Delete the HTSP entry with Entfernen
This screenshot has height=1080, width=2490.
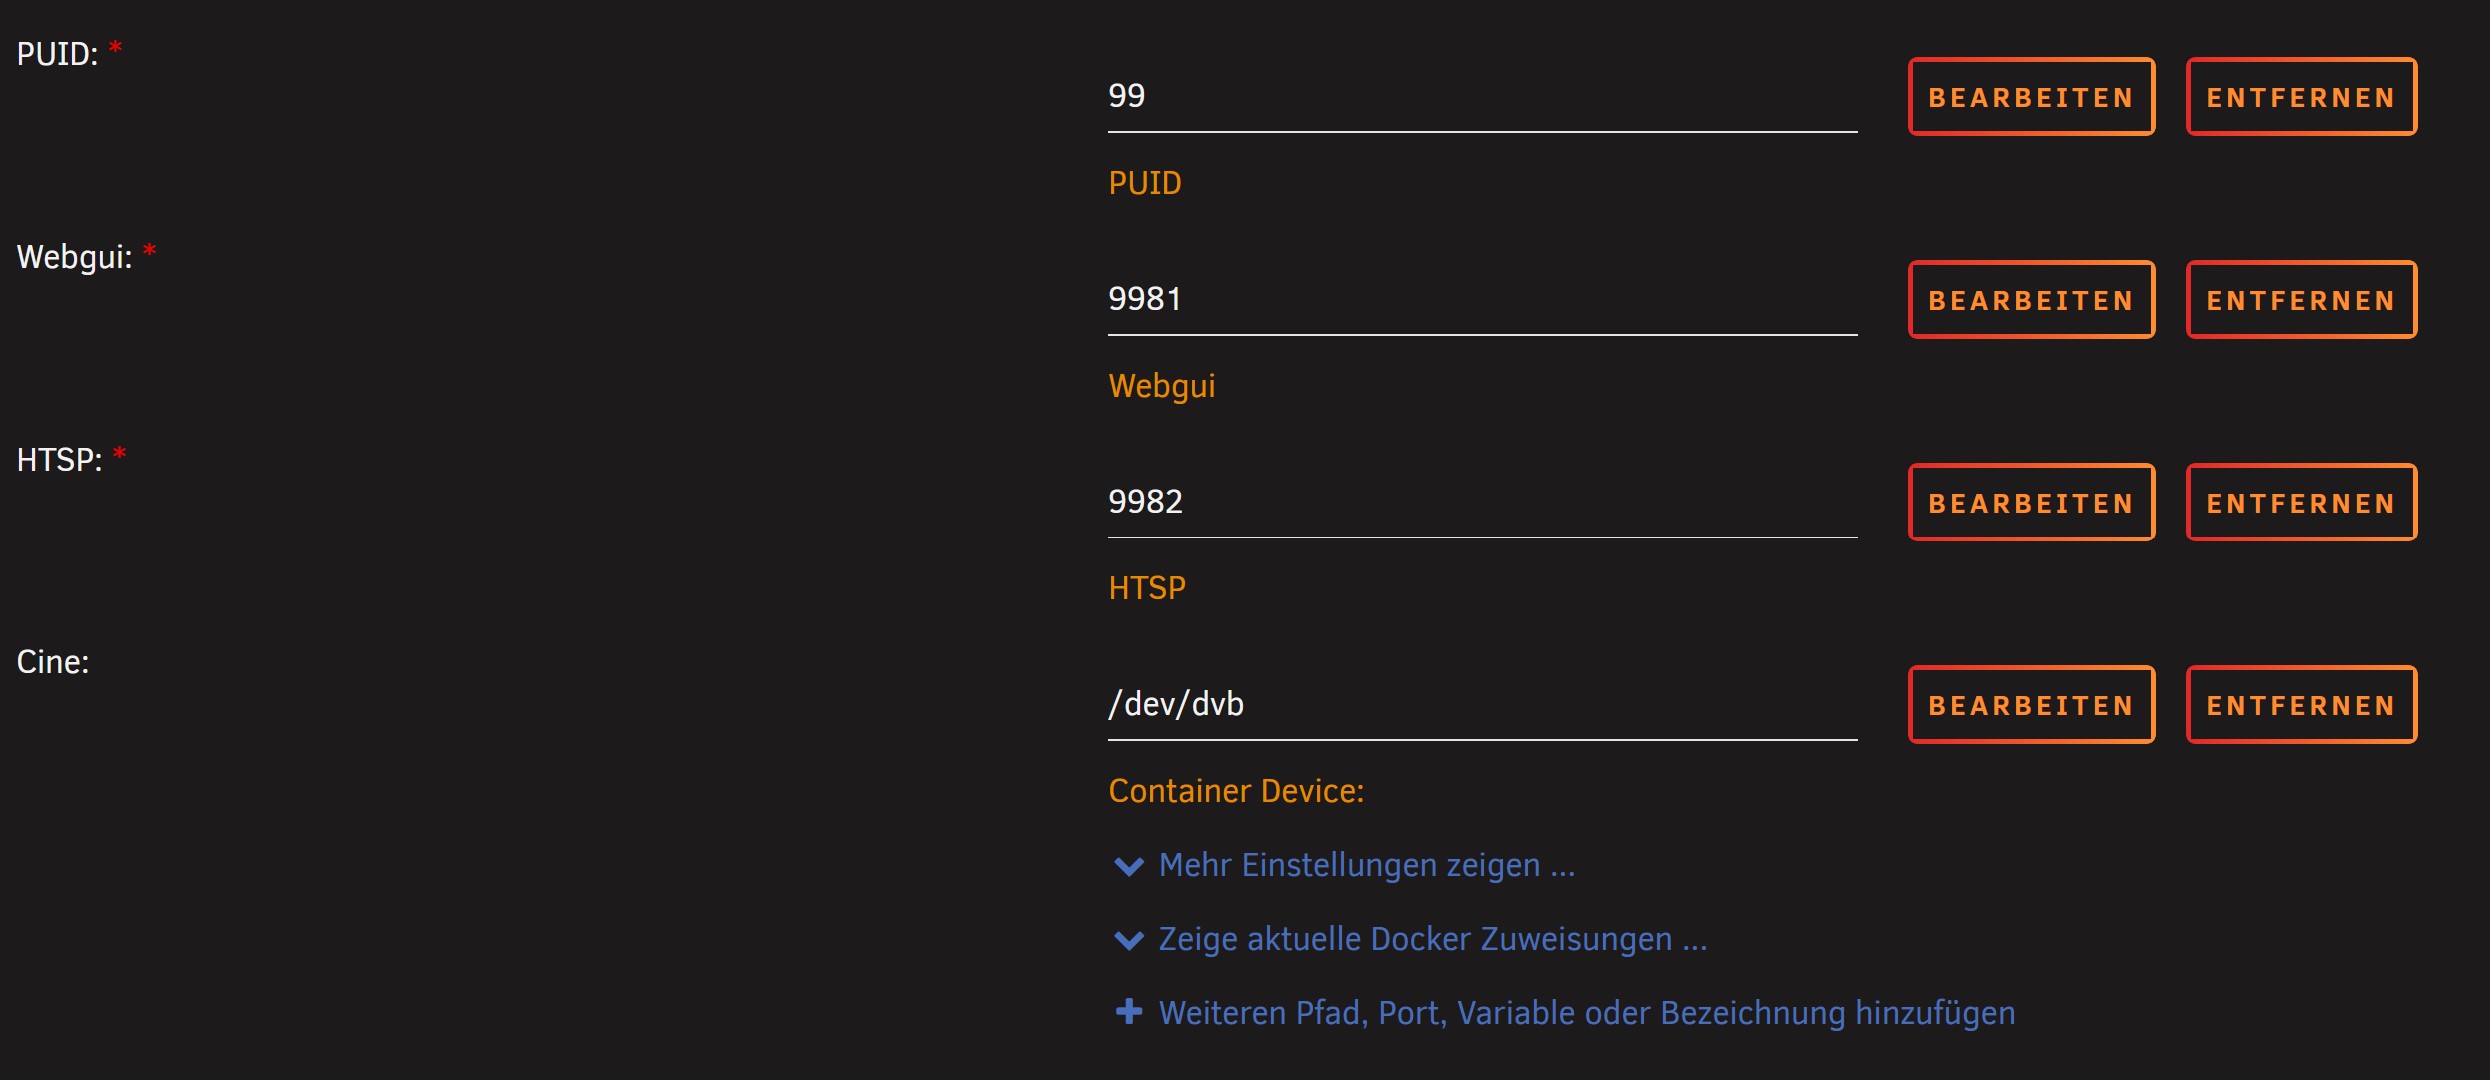coord(2301,503)
